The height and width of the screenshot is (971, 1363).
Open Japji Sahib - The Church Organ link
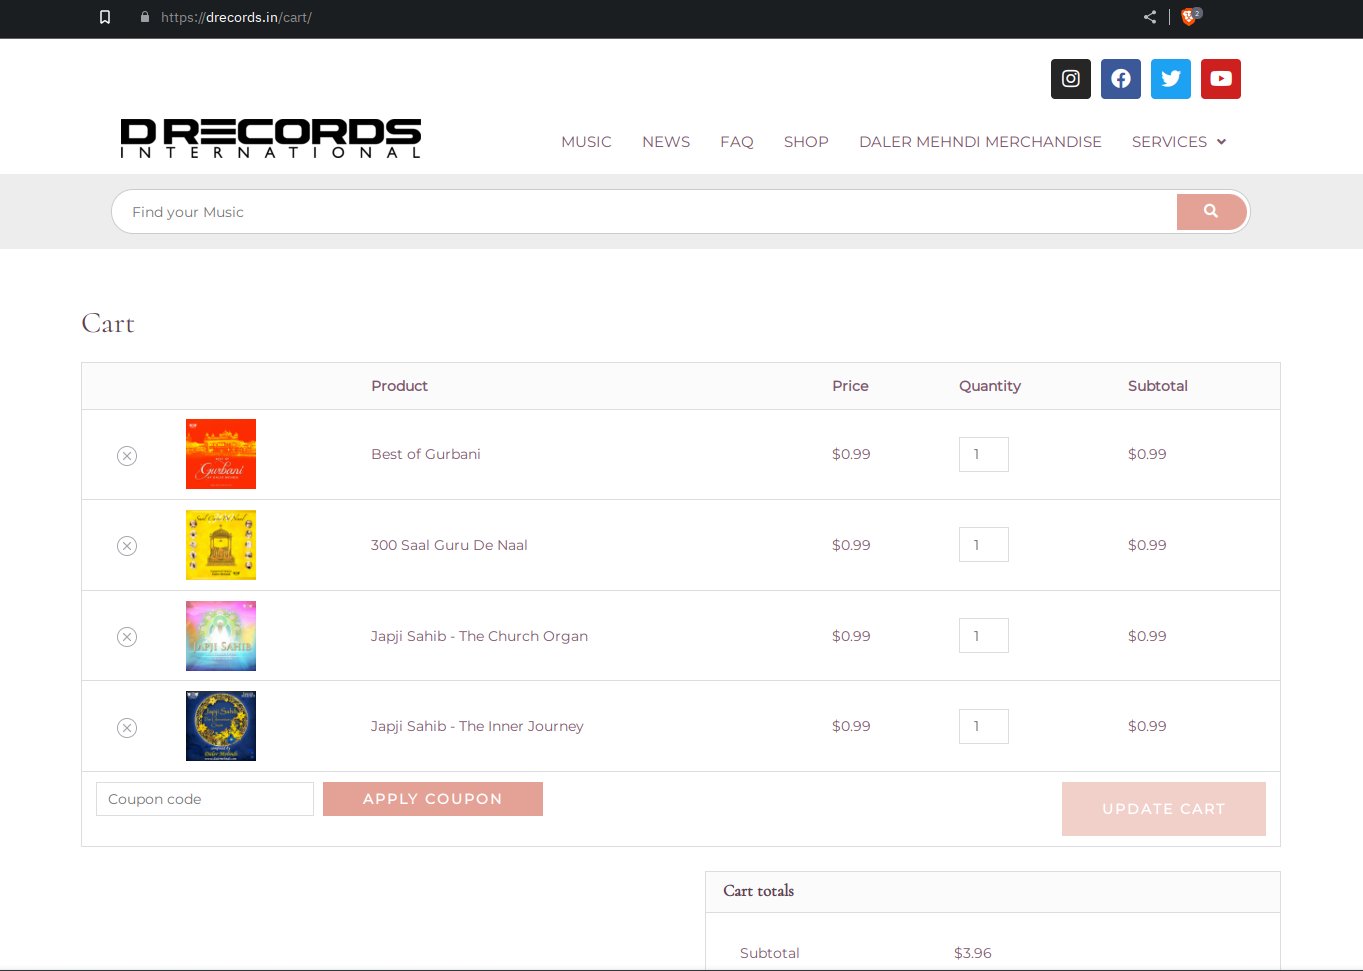[479, 636]
